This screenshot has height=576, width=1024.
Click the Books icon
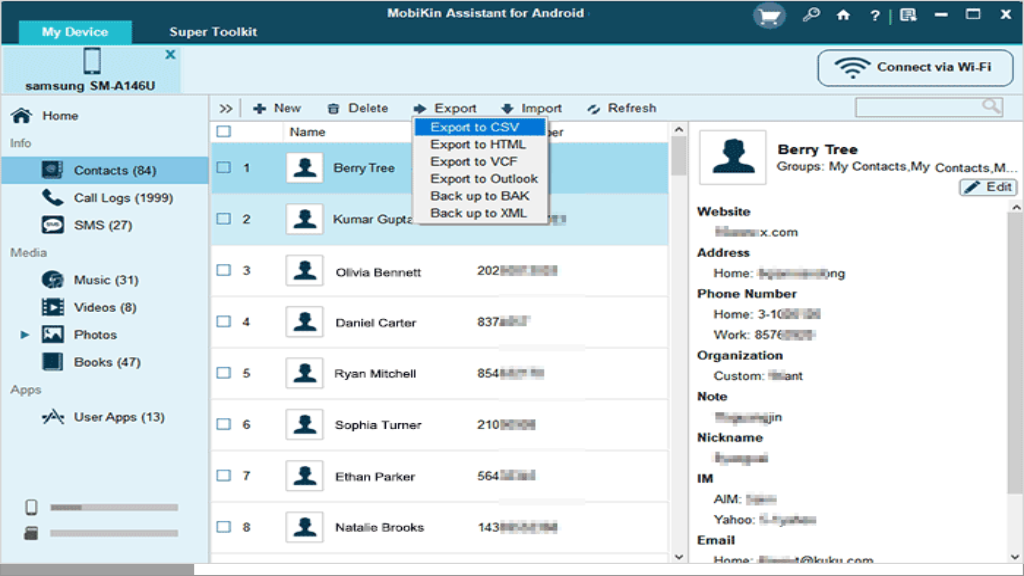52,362
